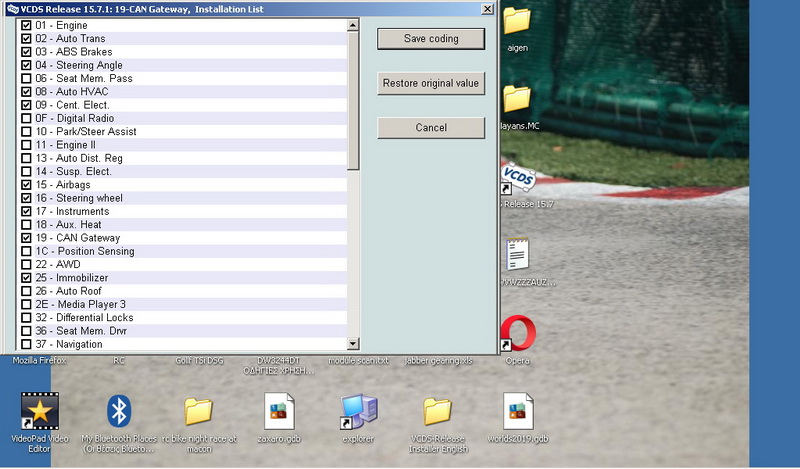This screenshot has width=800, height=469.
Task: Select the DW3244DT desktop item label
Action: [x=279, y=365]
